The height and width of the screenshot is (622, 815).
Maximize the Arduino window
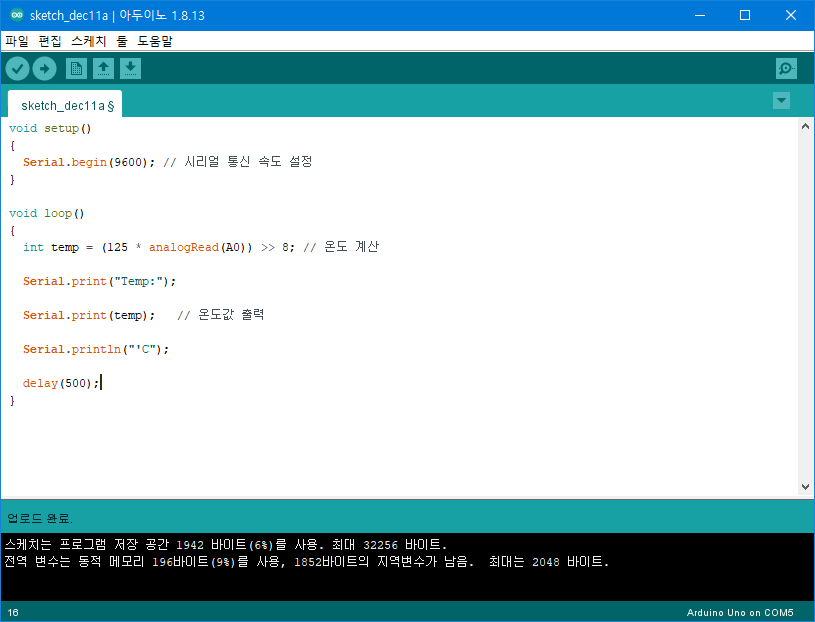[745, 15]
